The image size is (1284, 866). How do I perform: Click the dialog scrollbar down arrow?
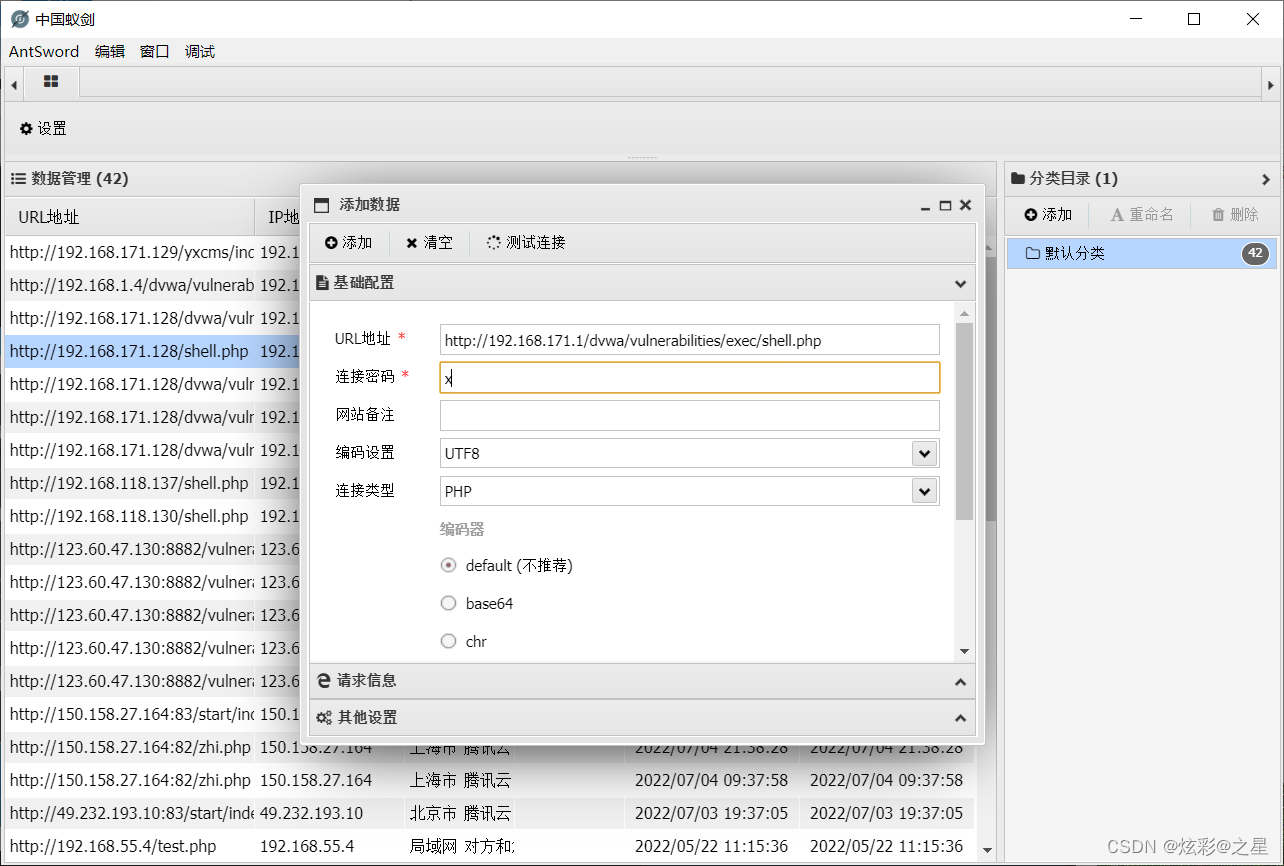tap(964, 651)
